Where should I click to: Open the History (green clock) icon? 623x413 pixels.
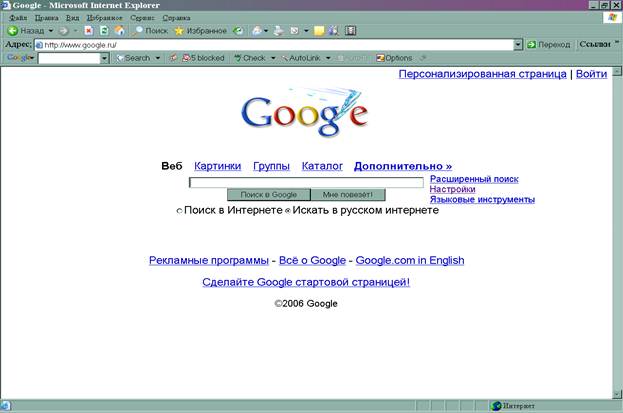(238, 31)
